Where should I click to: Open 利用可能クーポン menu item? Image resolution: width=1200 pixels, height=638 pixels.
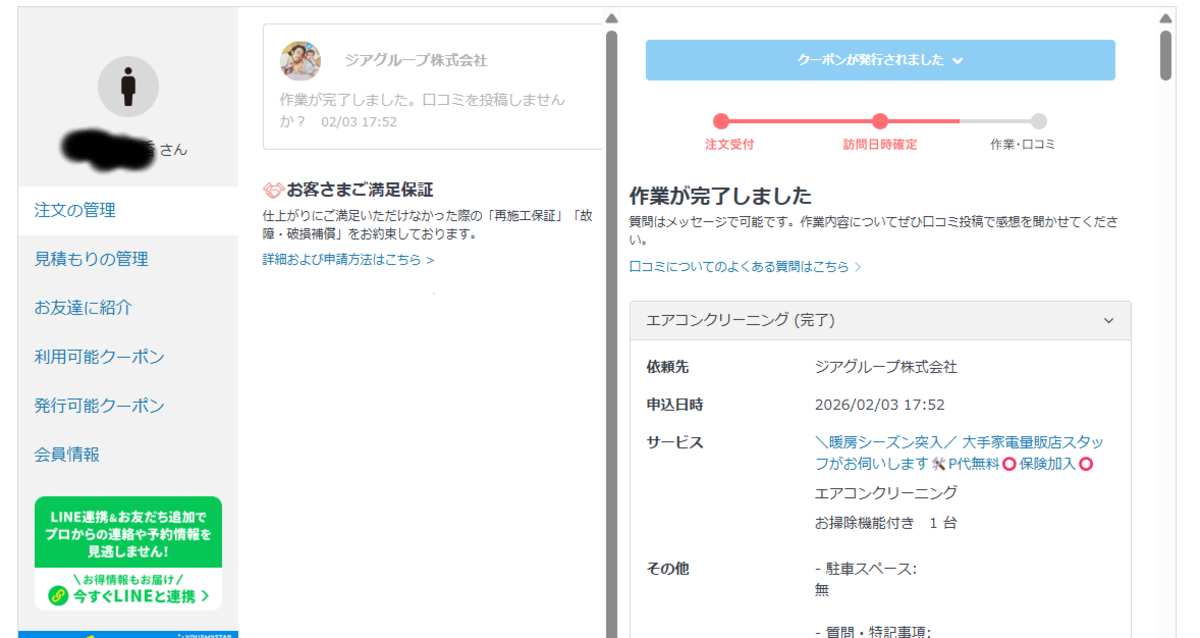coord(99,357)
